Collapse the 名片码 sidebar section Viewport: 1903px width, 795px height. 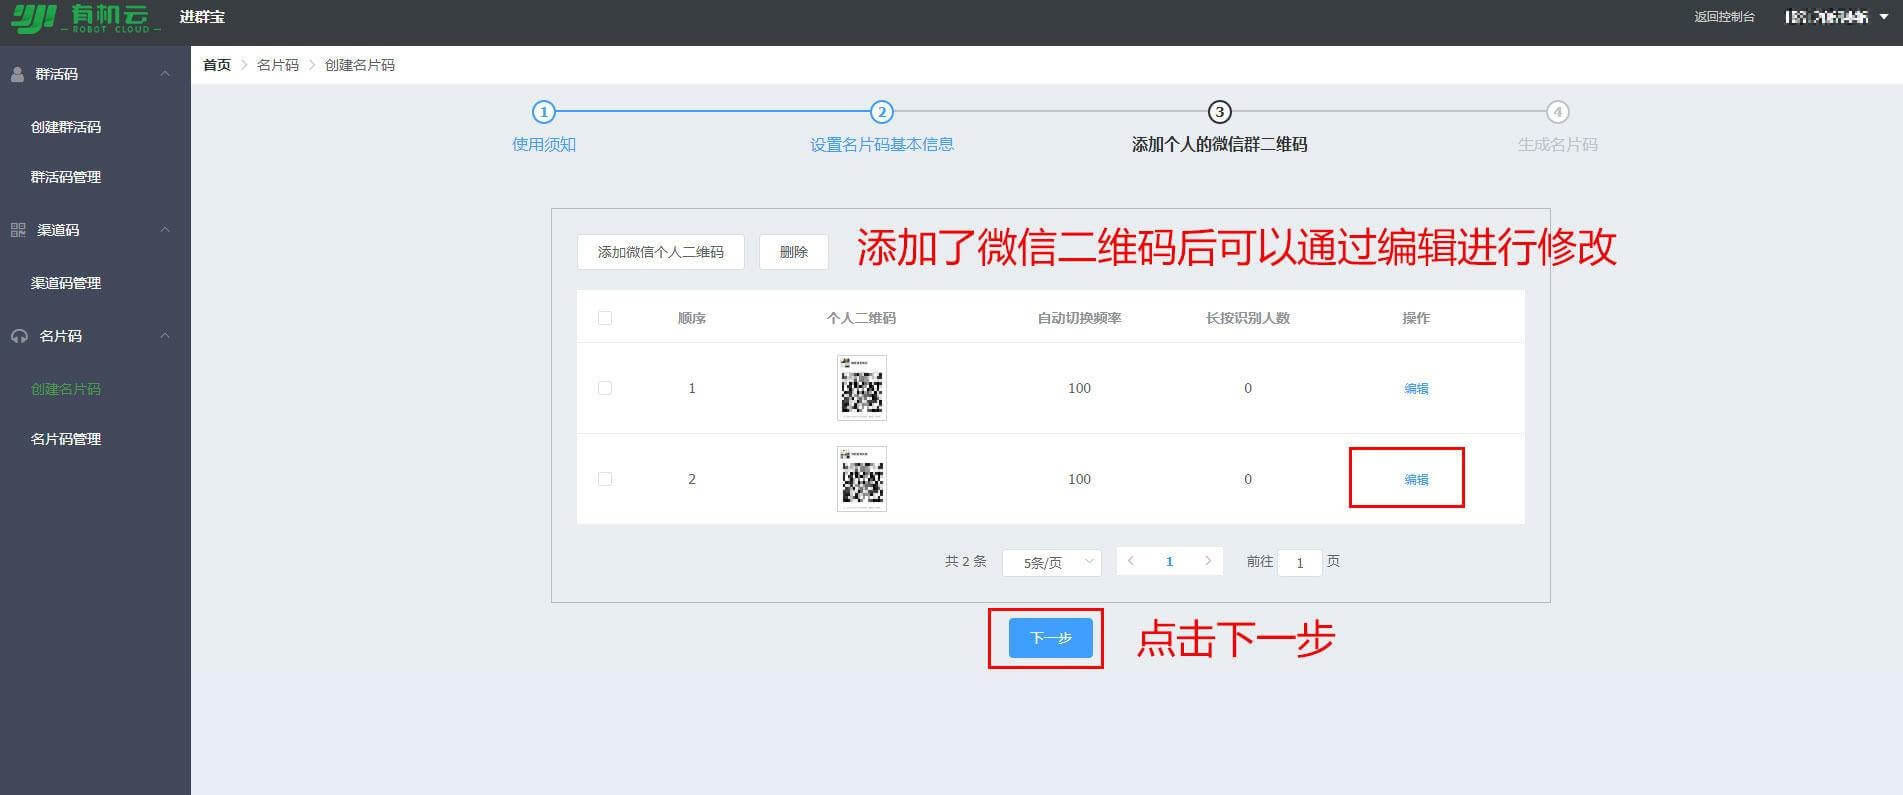(x=165, y=336)
